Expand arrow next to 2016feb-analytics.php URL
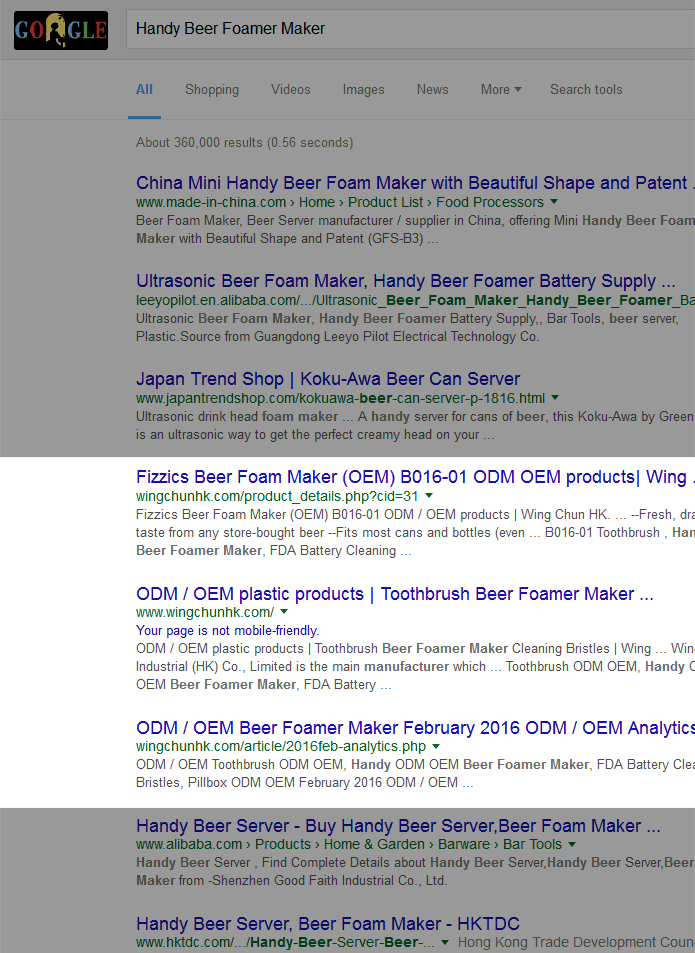Viewport: 695px width, 953px height. click(x=436, y=746)
